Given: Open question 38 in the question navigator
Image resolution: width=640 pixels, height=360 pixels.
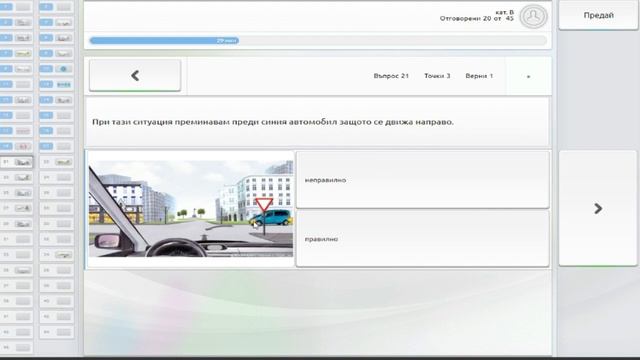Looking at the screenshot, I should [56, 286].
